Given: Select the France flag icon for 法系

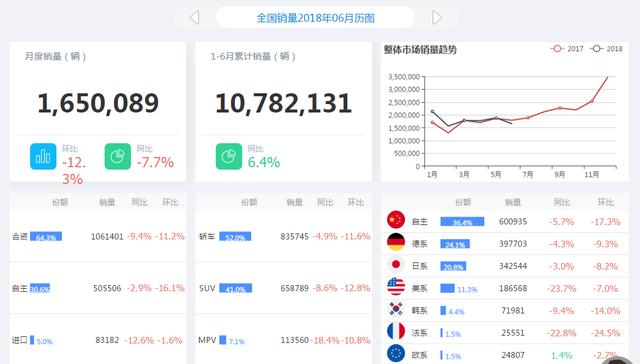Looking at the screenshot, I should 396,331.
